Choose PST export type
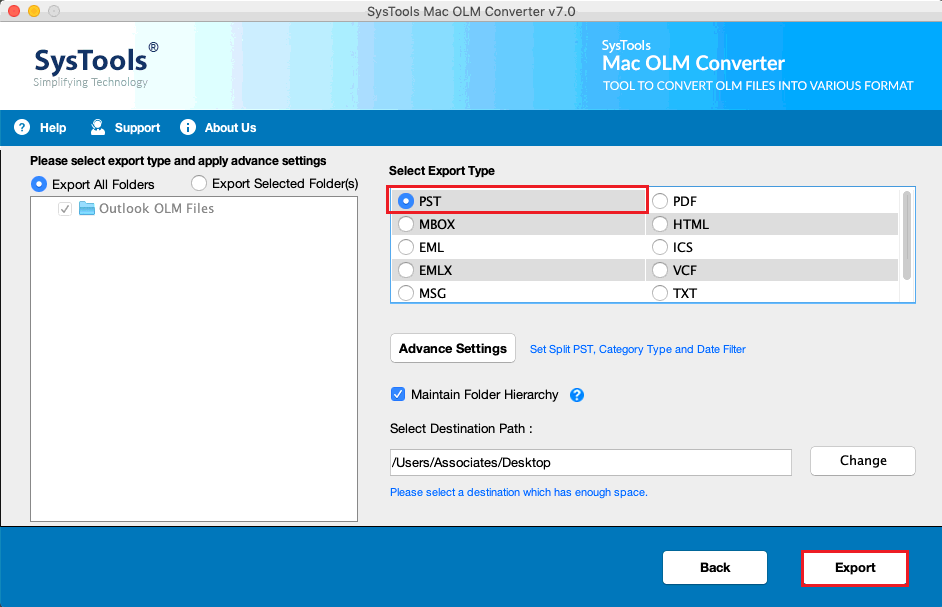Viewport: 942px width, 607px height. [406, 201]
